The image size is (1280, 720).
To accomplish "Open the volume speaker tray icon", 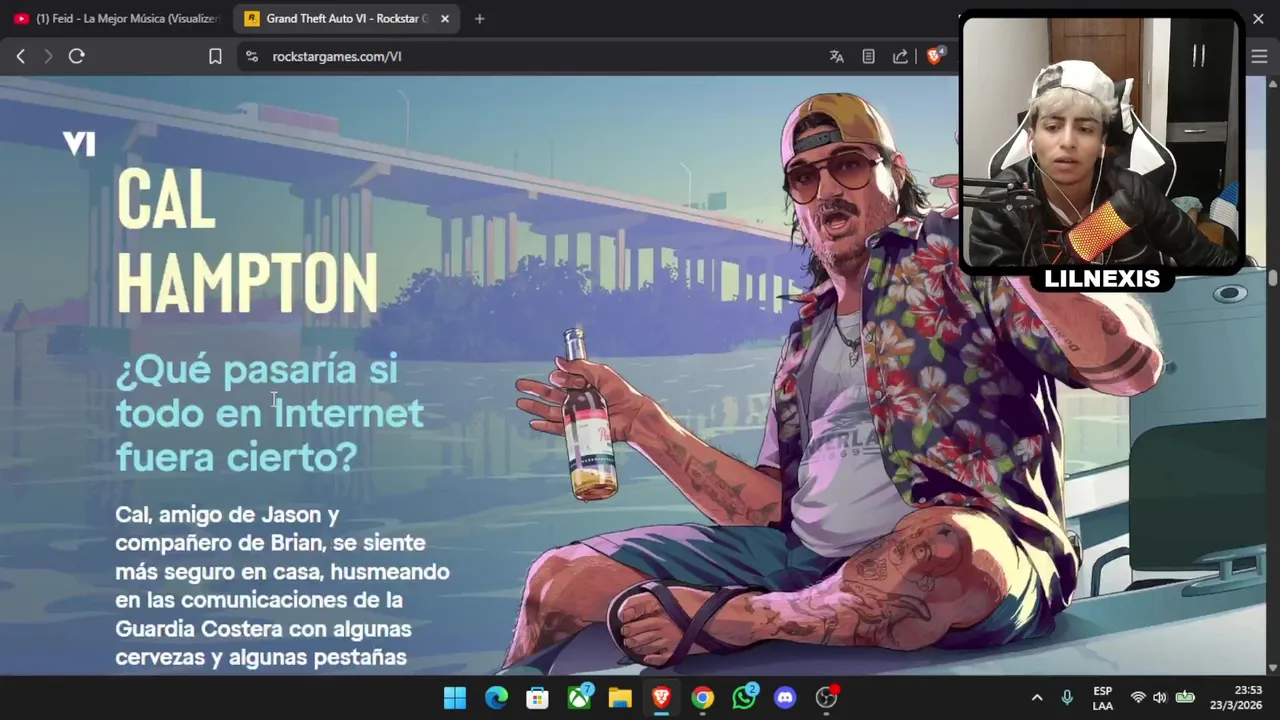I will click(x=1160, y=698).
